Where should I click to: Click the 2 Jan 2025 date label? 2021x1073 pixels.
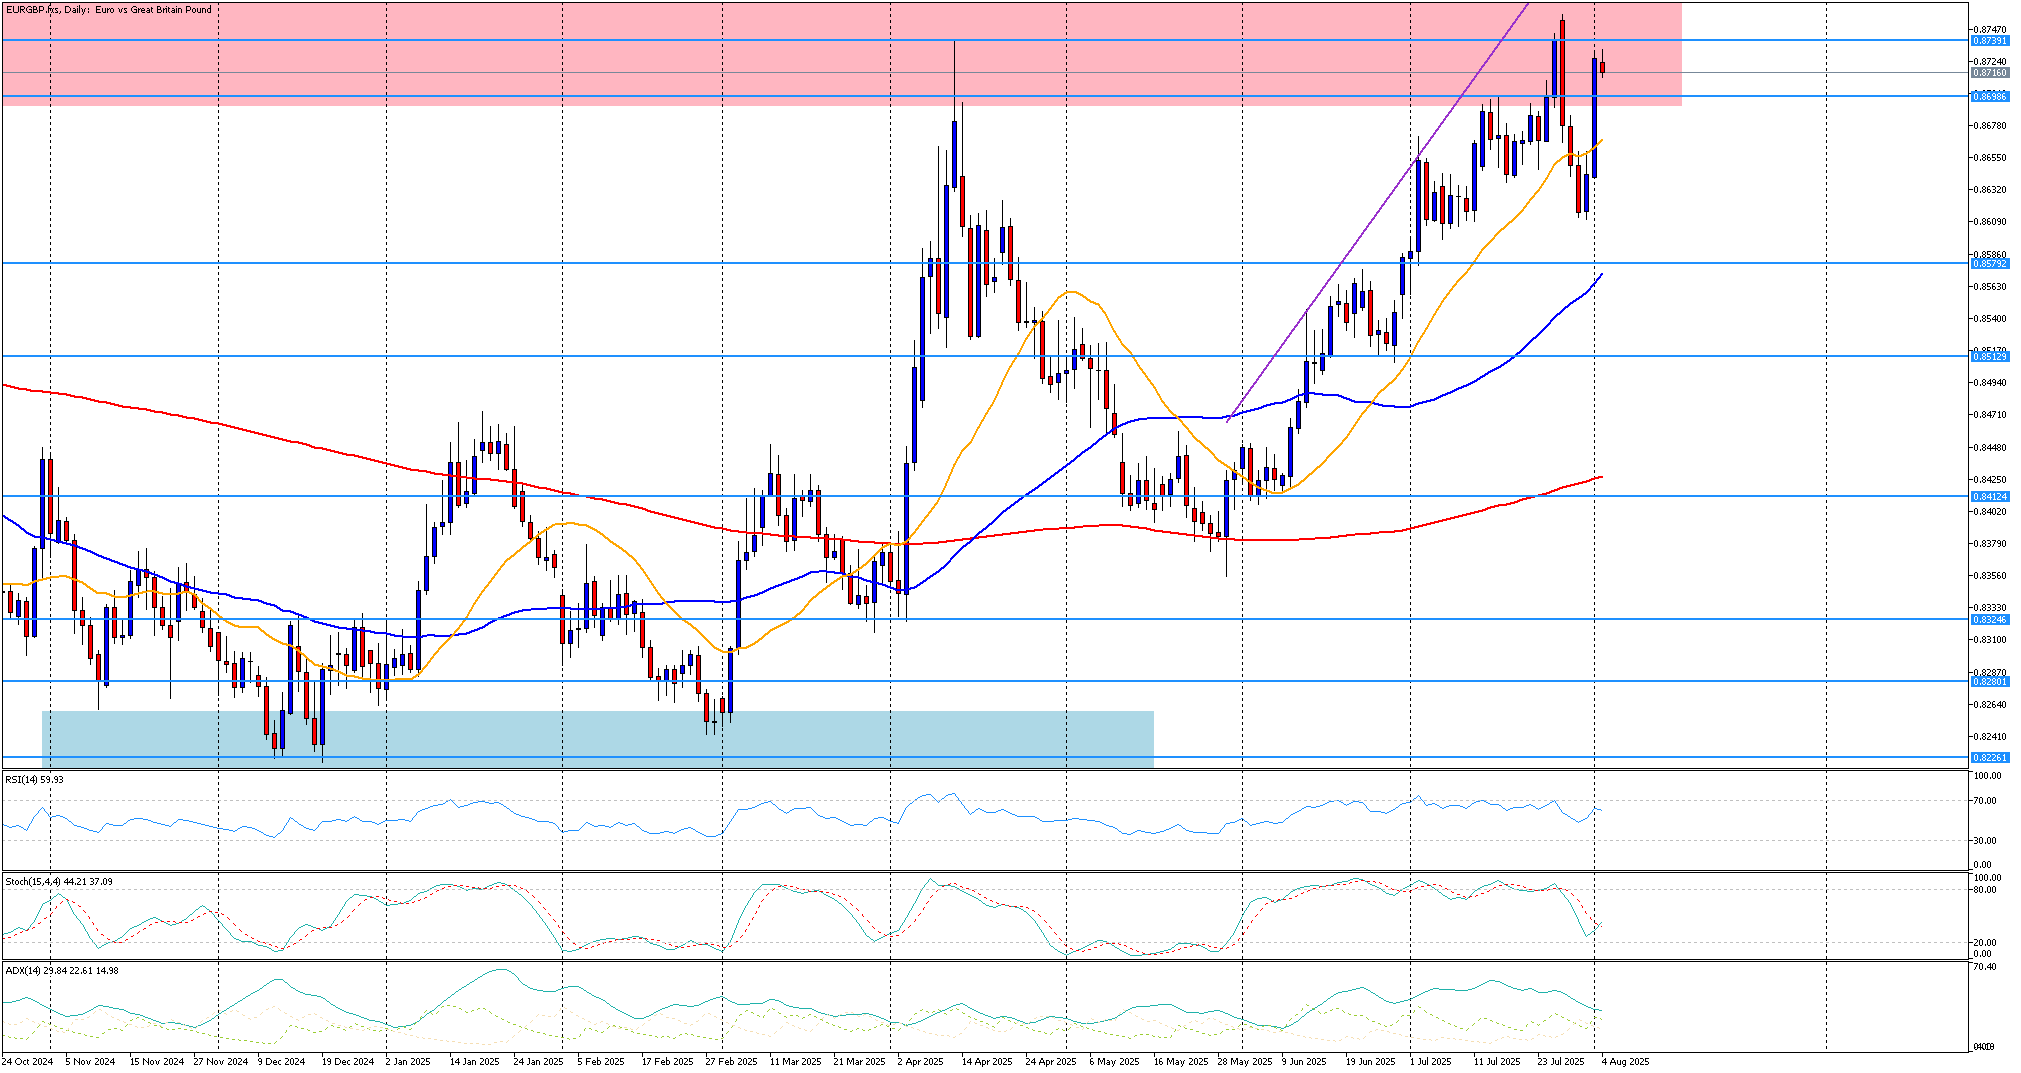(408, 1061)
